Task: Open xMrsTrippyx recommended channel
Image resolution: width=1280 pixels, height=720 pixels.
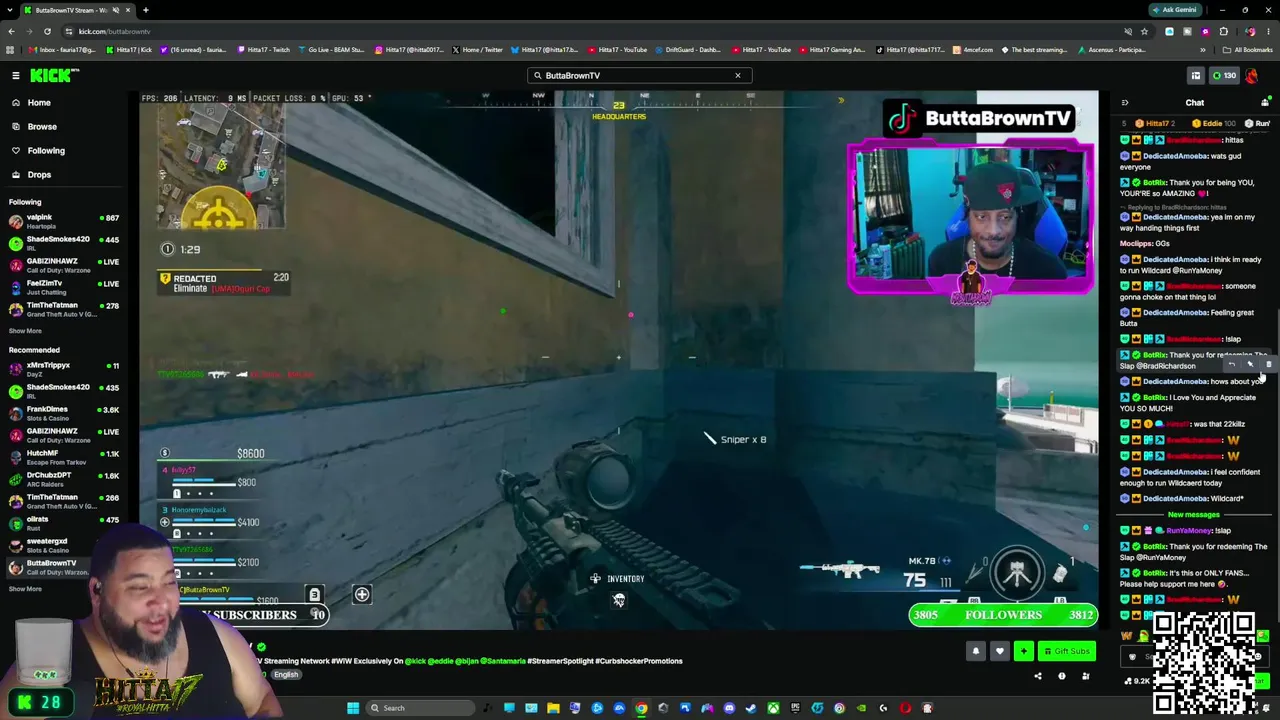Action: pyautogui.click(x=64, y=369)
